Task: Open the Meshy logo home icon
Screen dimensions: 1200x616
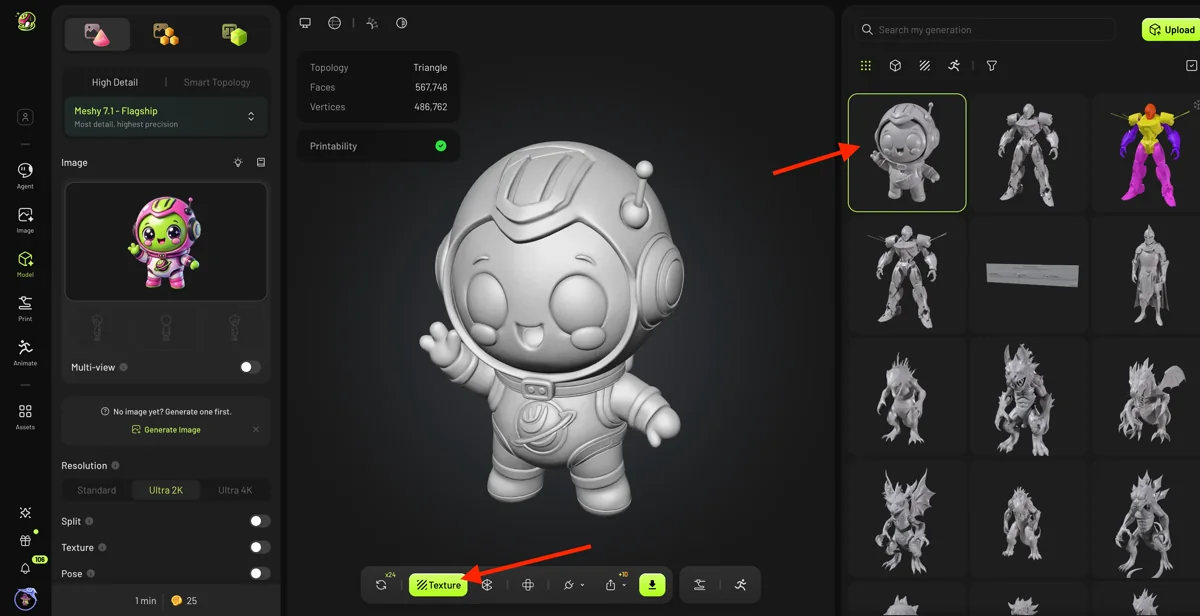Action: click(x=26, y=21)
